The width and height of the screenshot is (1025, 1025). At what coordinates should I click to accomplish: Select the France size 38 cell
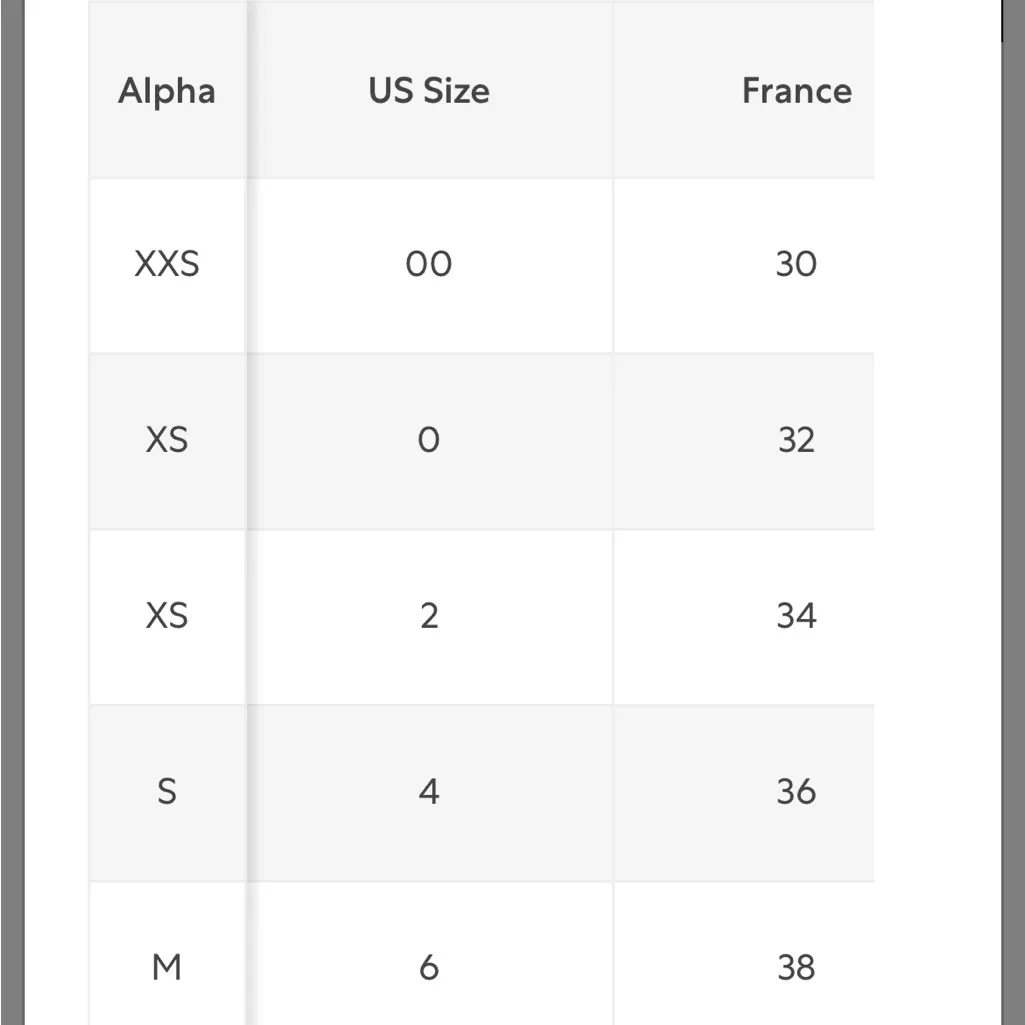(x=796, y=967)
